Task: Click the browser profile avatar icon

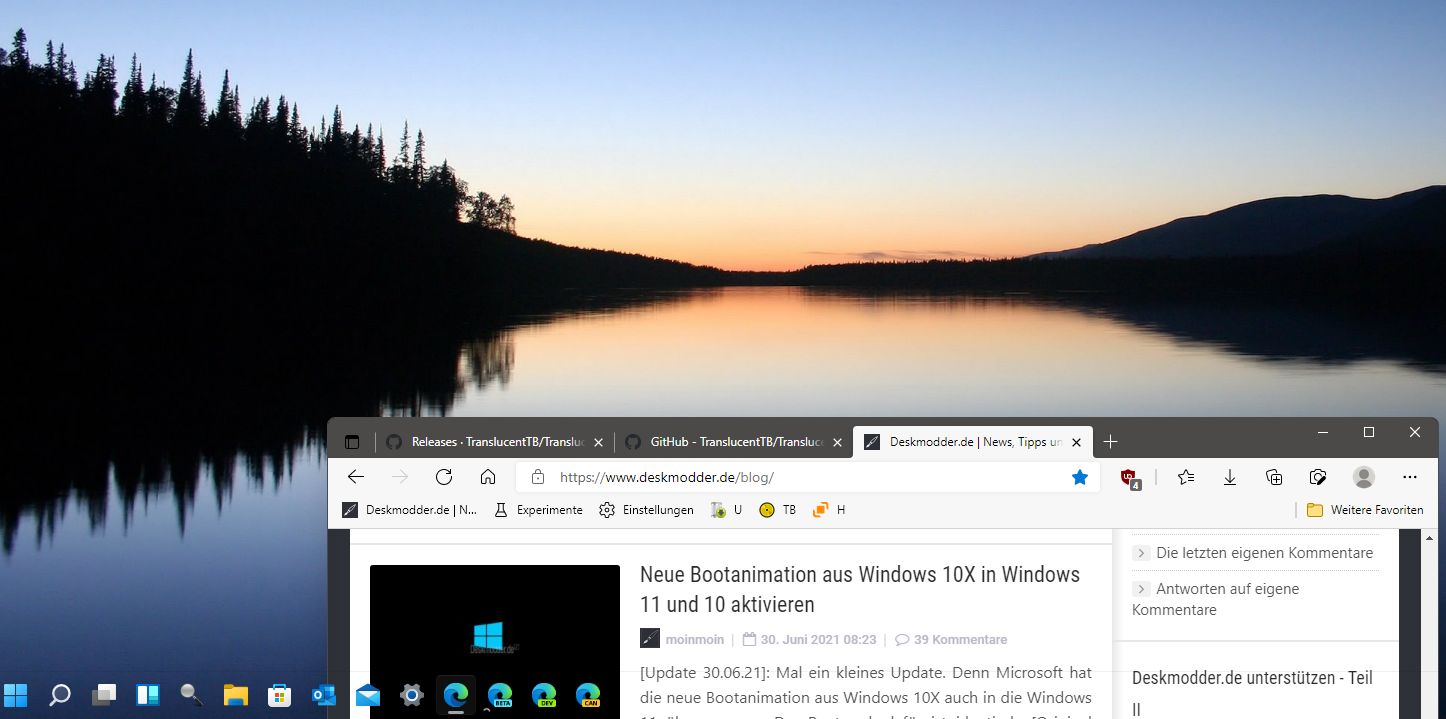Action: tap(1363, 477)
